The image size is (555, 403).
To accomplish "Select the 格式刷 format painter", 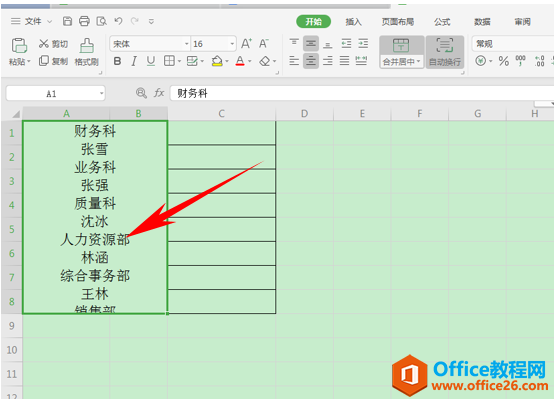I will 86,52.
